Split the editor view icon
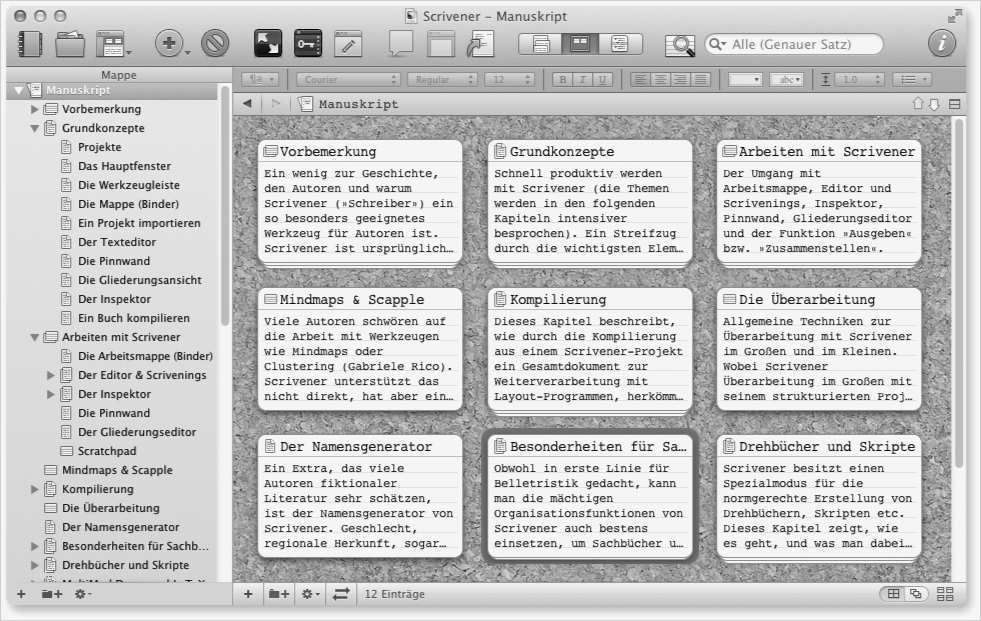The height and width of the screenshot is (621, 981). click(x=955, y=104)
